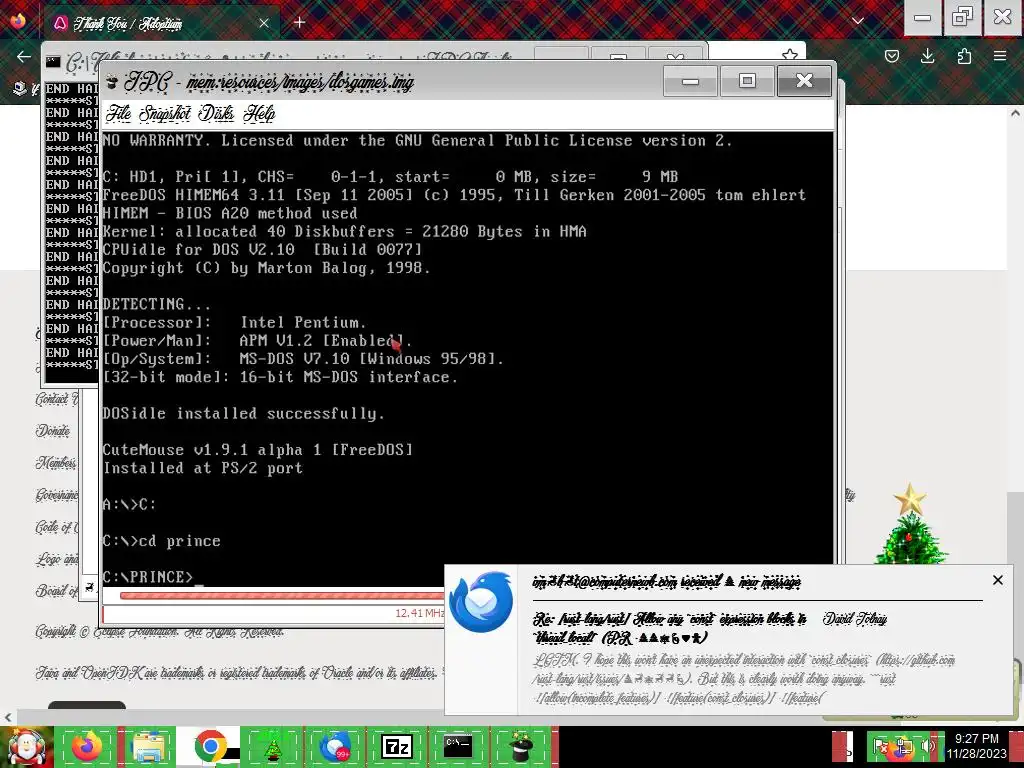
Task: Click the Pocket save icon in Firefox
Action: [x=891, y=56]
